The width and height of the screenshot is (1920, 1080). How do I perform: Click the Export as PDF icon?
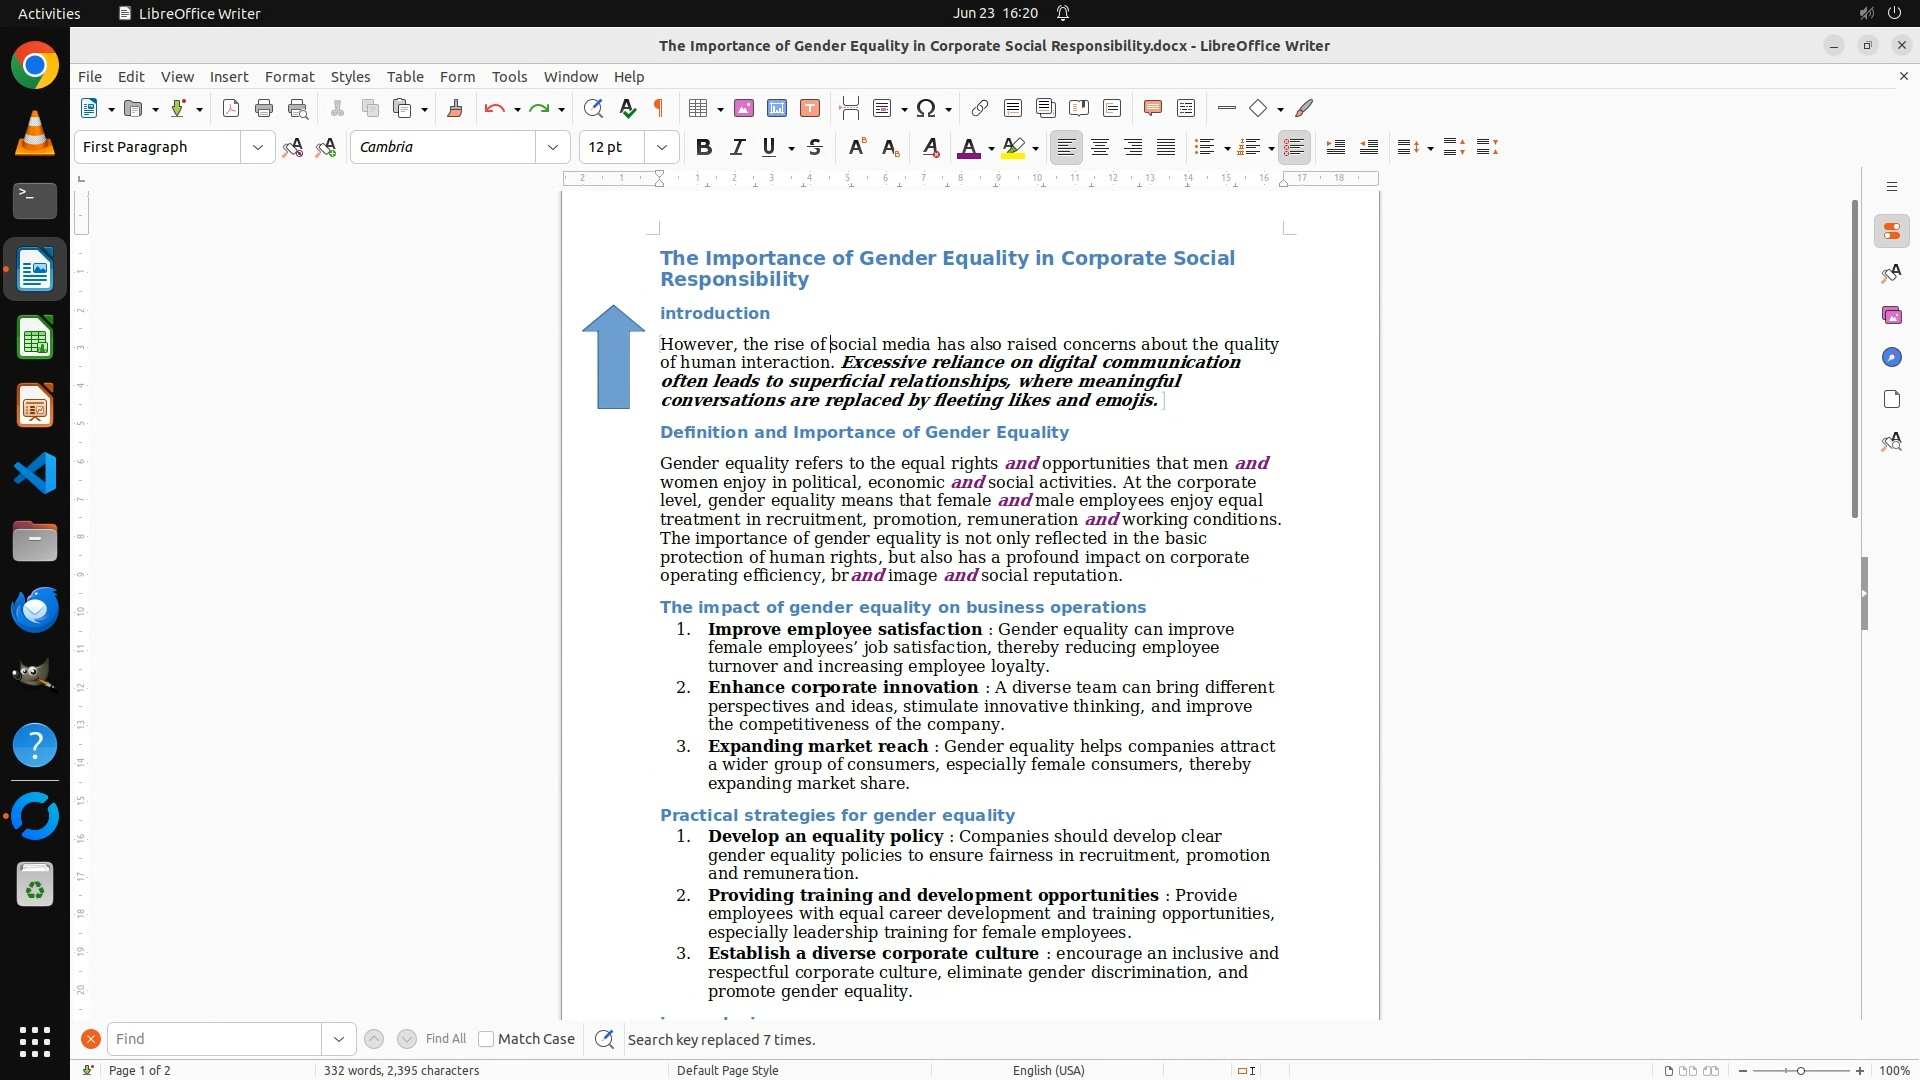pyautogui.click(x=231, y=108)
